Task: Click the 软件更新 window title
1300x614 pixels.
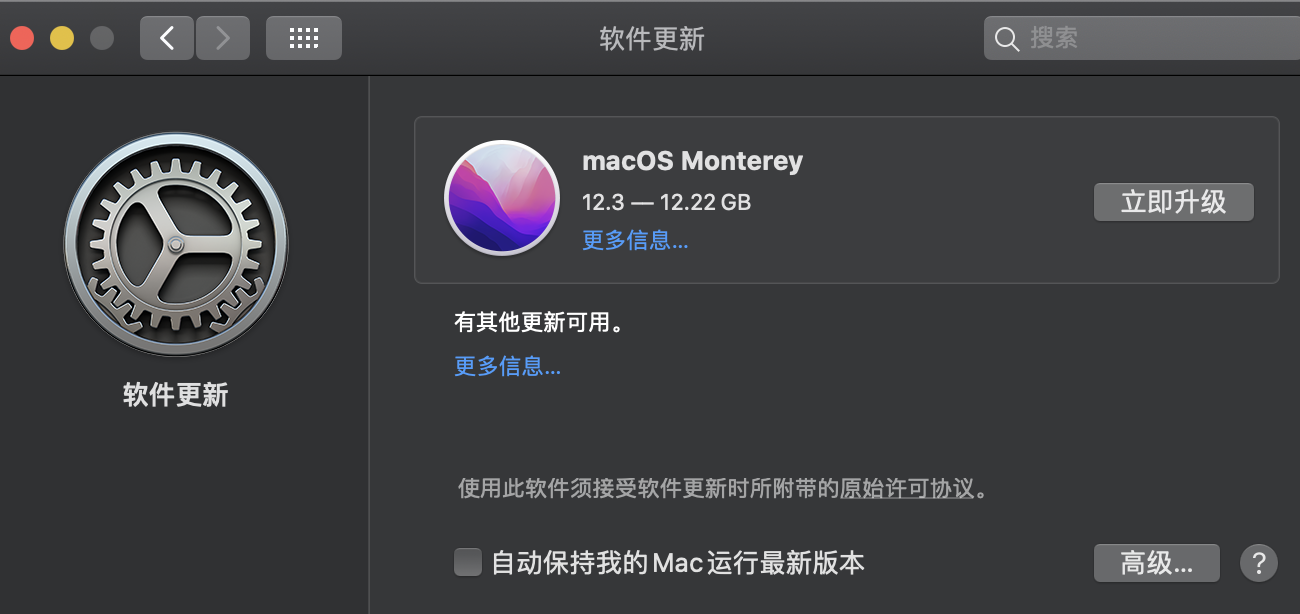Action: click(x=652, y=39)
